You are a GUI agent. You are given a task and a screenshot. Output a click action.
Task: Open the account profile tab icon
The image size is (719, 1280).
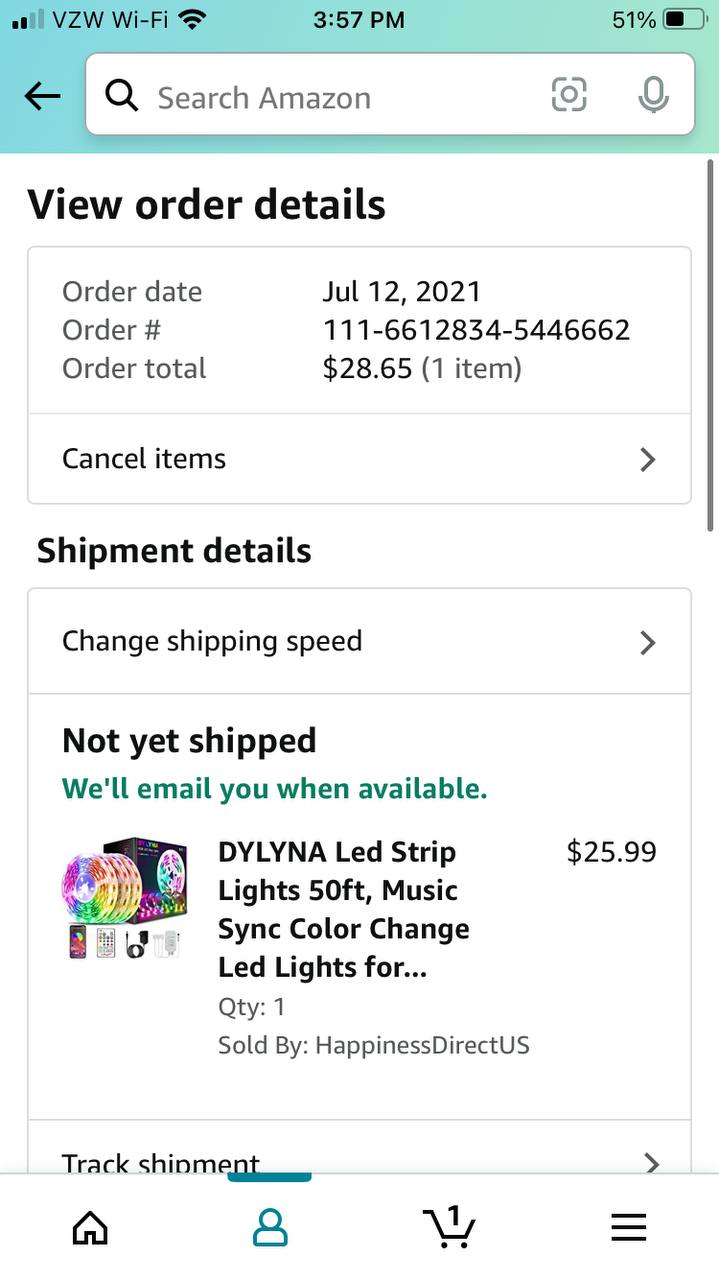270,1227
